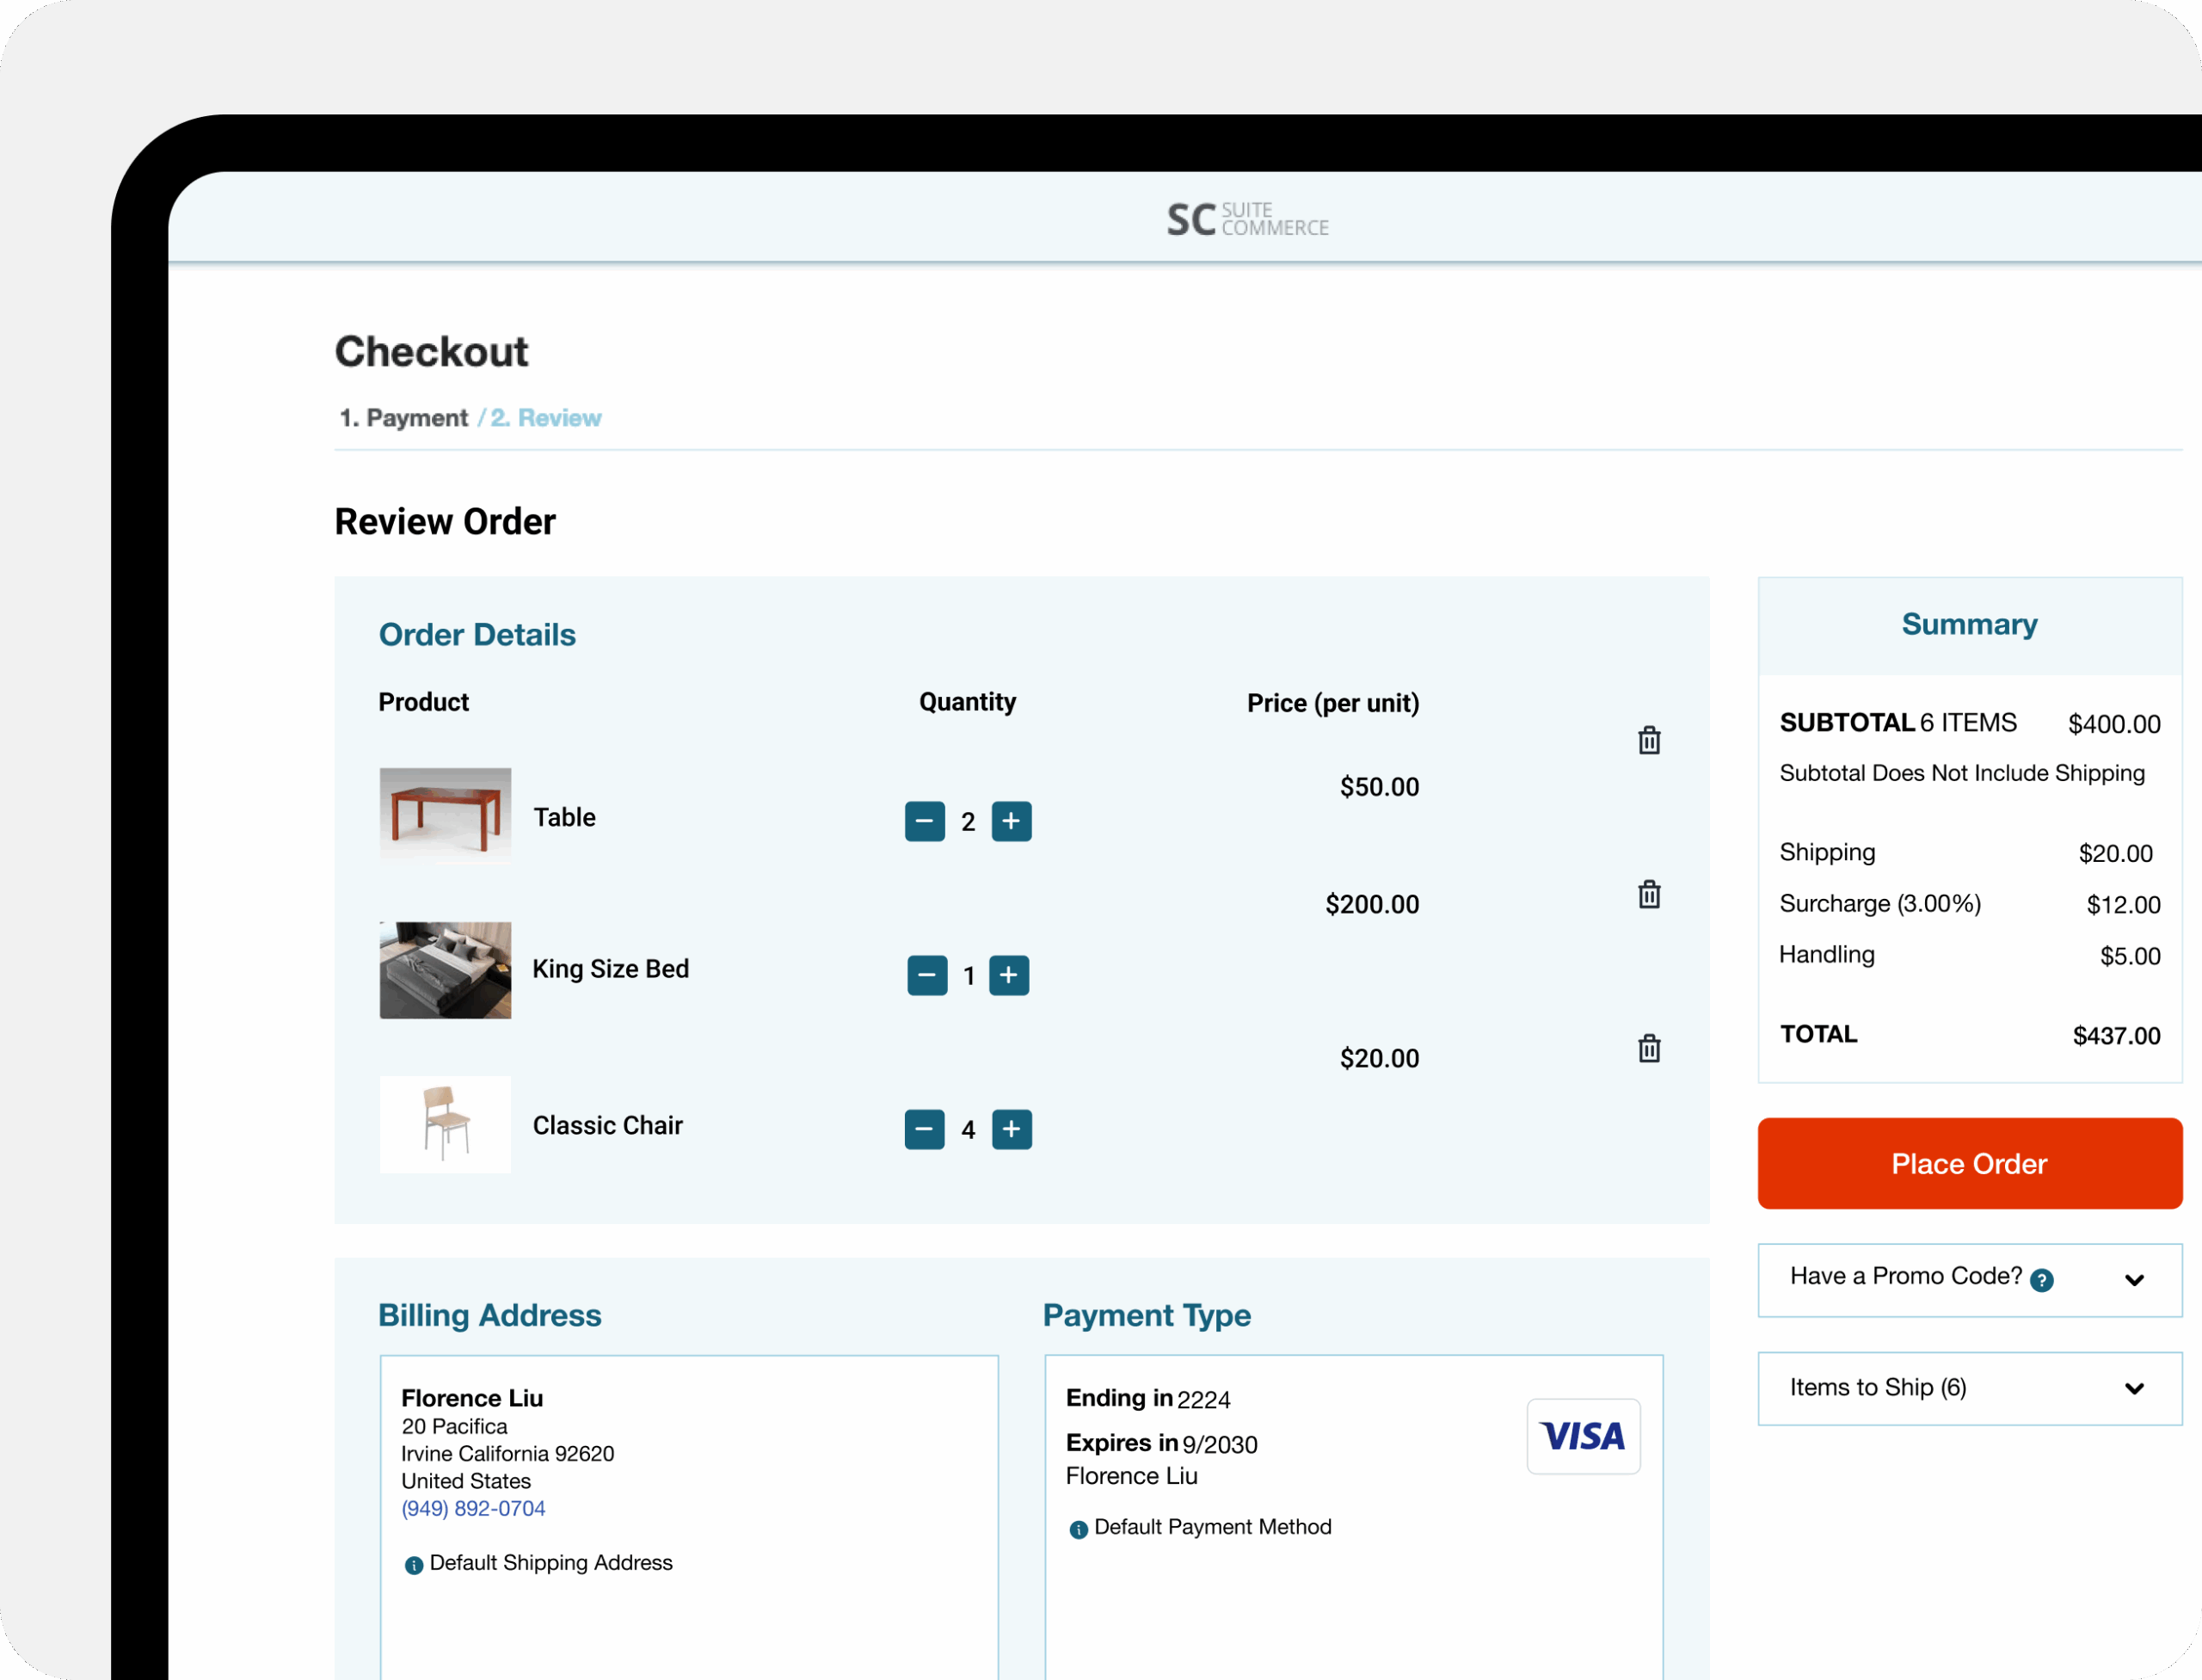The width and height of the screenshot is (2202, 1680).
Task: Click the Default Shipping Address info icon
Action: coord(413,1565)
